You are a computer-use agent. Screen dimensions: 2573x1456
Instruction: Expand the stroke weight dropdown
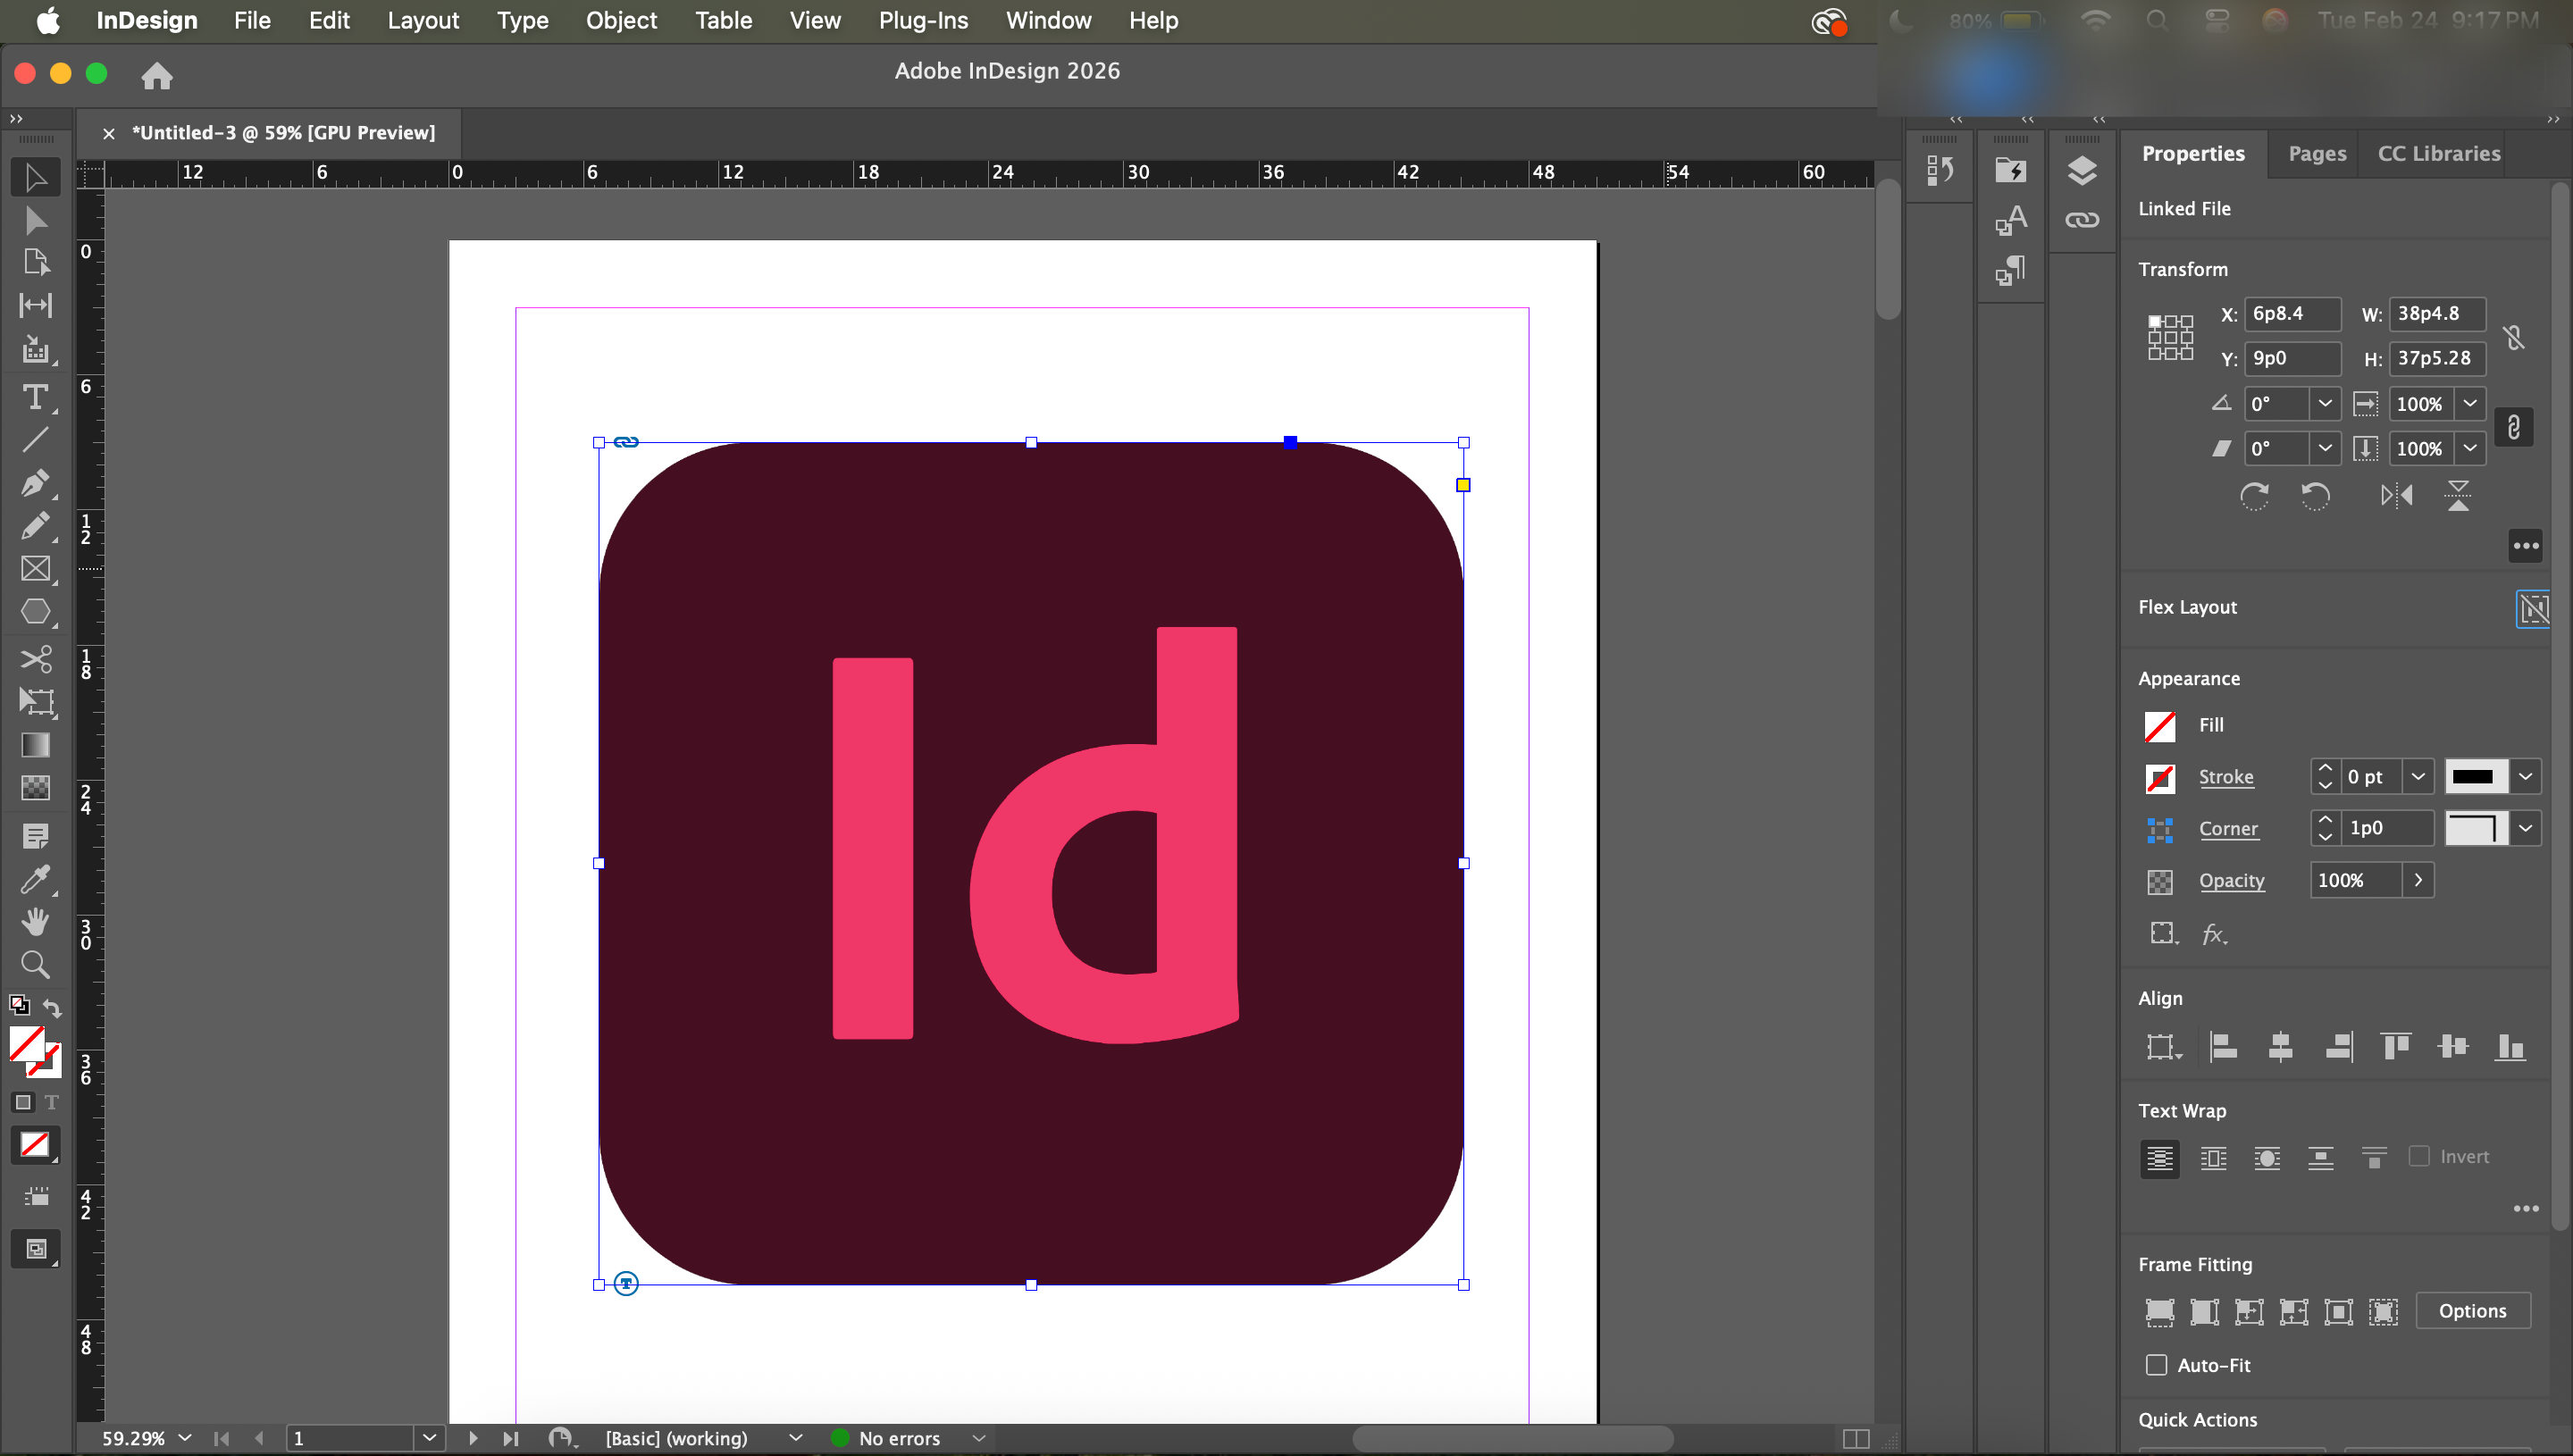(x=2418, y=777)
